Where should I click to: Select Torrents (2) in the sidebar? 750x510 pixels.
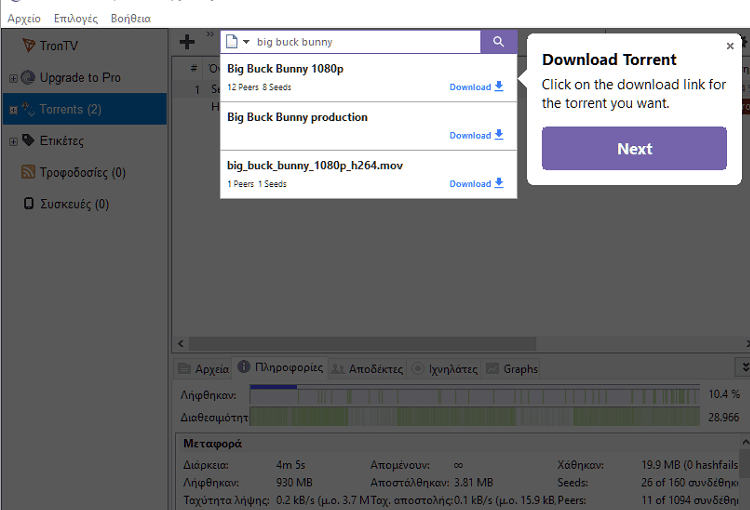pyautogui.click(x=85, y=109)
